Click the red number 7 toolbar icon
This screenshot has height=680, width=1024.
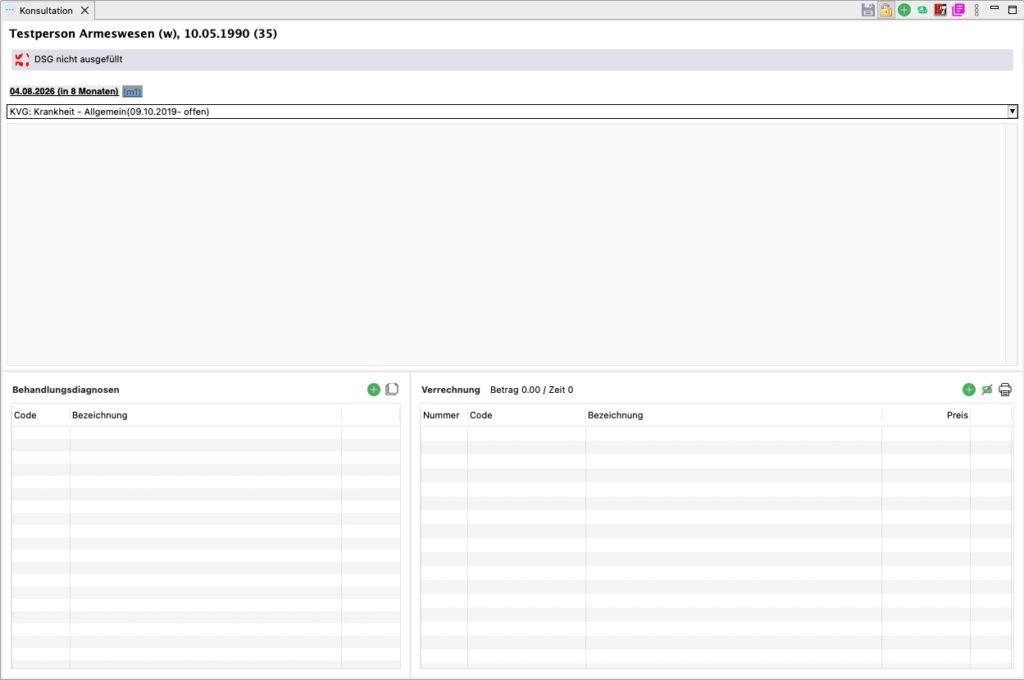tap(940, 10)
